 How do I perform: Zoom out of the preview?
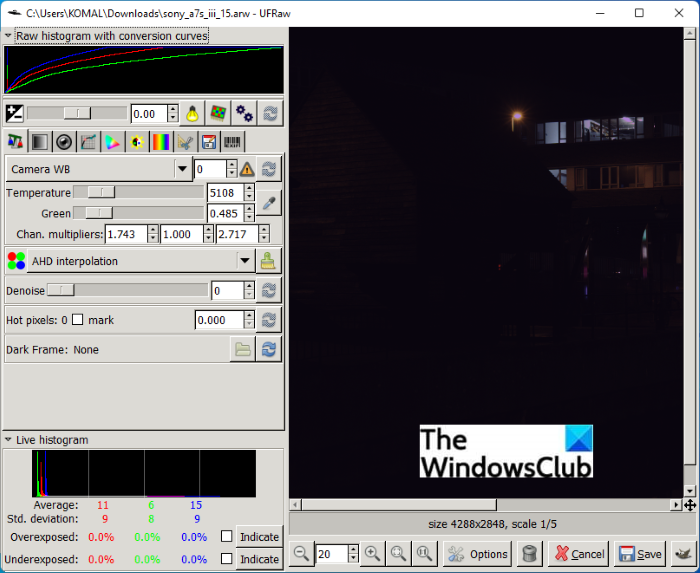[301, 554]
